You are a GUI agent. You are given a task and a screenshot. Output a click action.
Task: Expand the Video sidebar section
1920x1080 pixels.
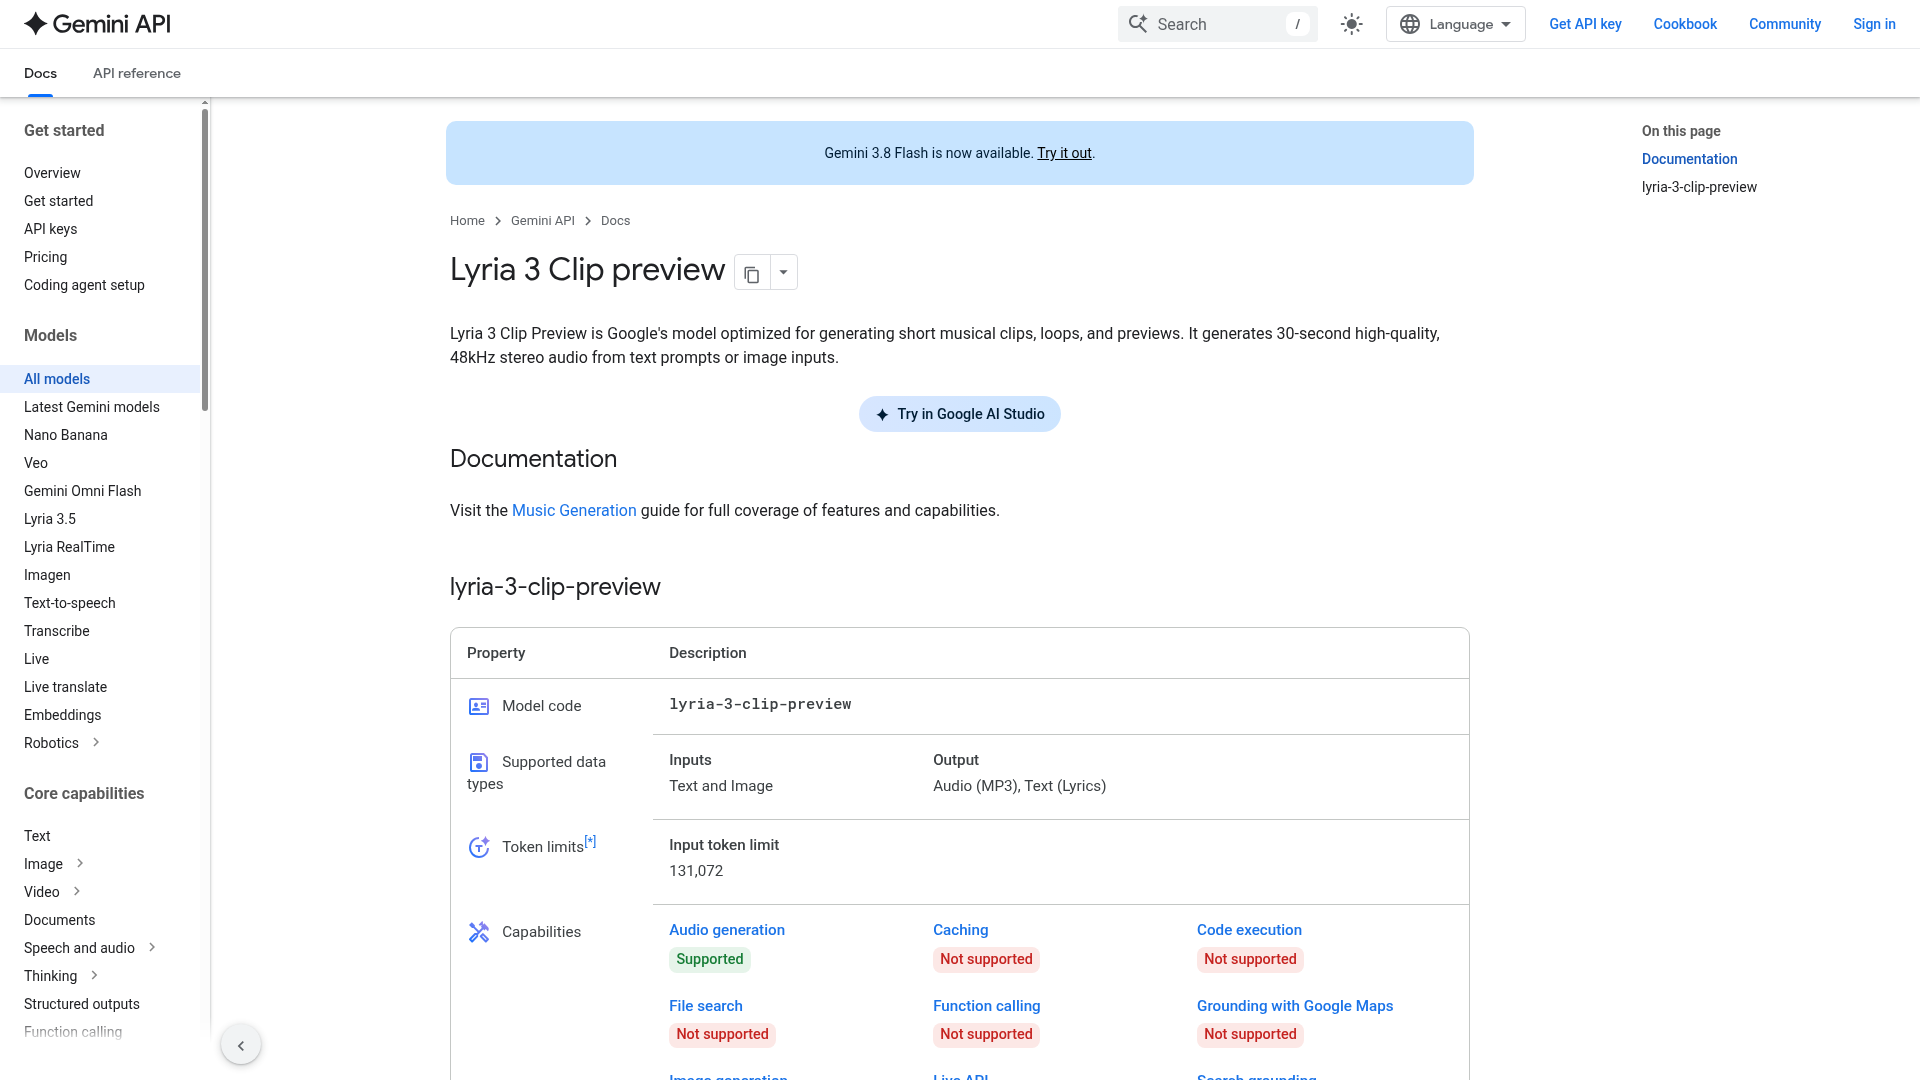(77, 891)
